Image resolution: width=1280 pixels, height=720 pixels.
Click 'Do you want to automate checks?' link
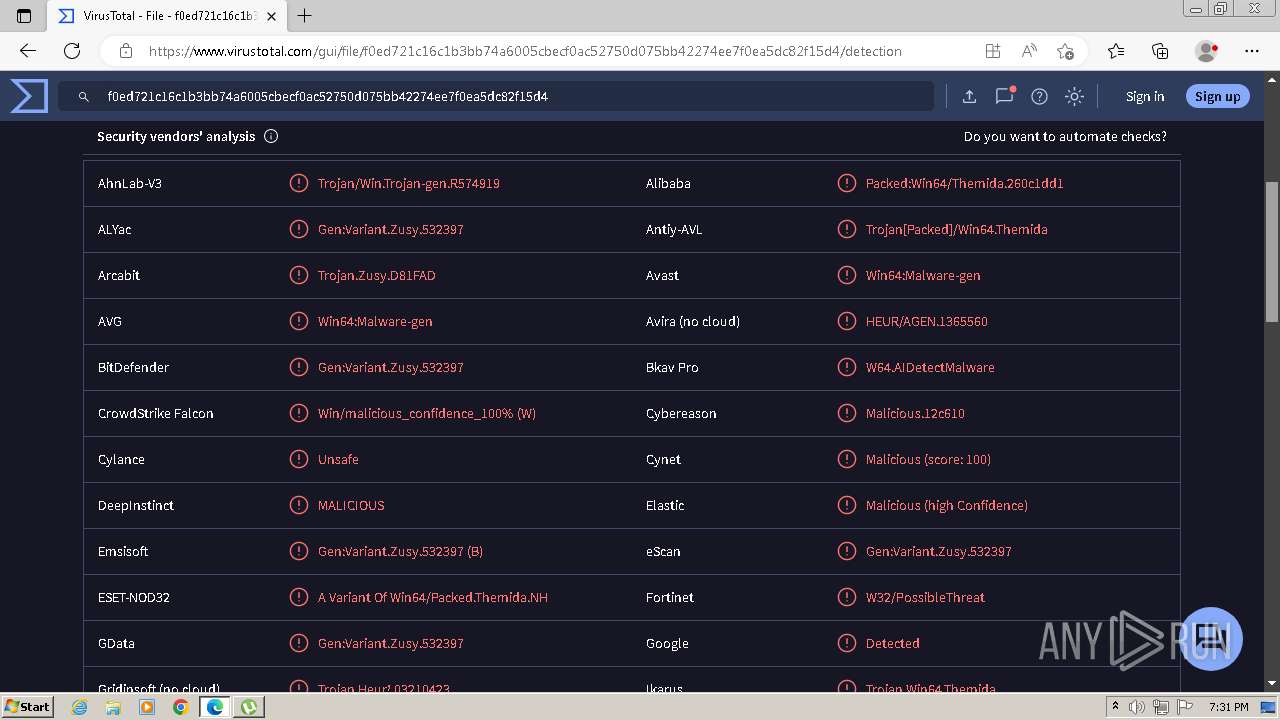tap(1065, 136)
